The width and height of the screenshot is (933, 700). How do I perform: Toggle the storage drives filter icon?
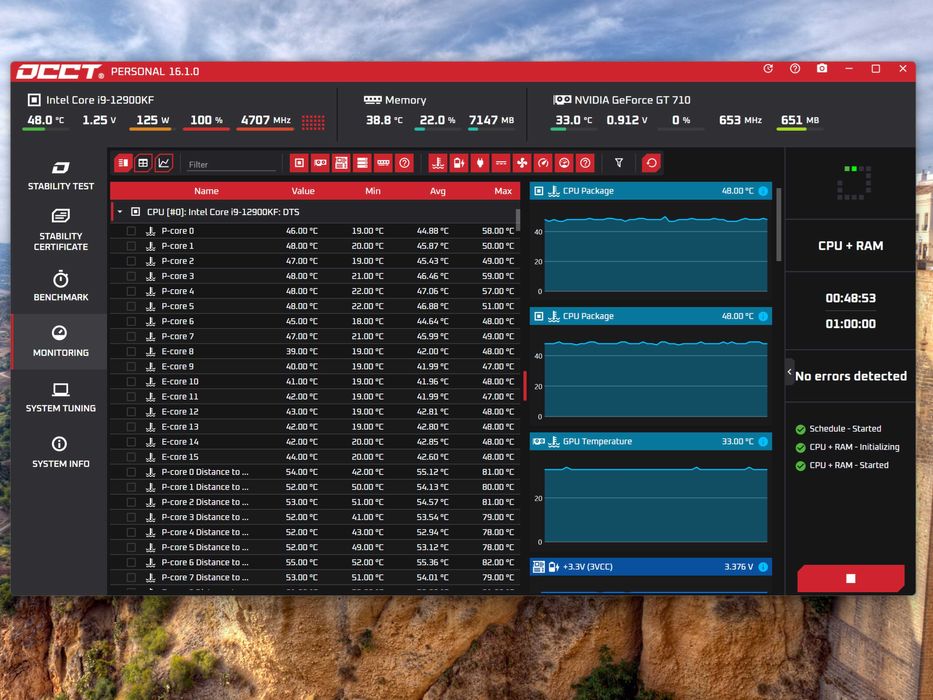tap(362, 163)
